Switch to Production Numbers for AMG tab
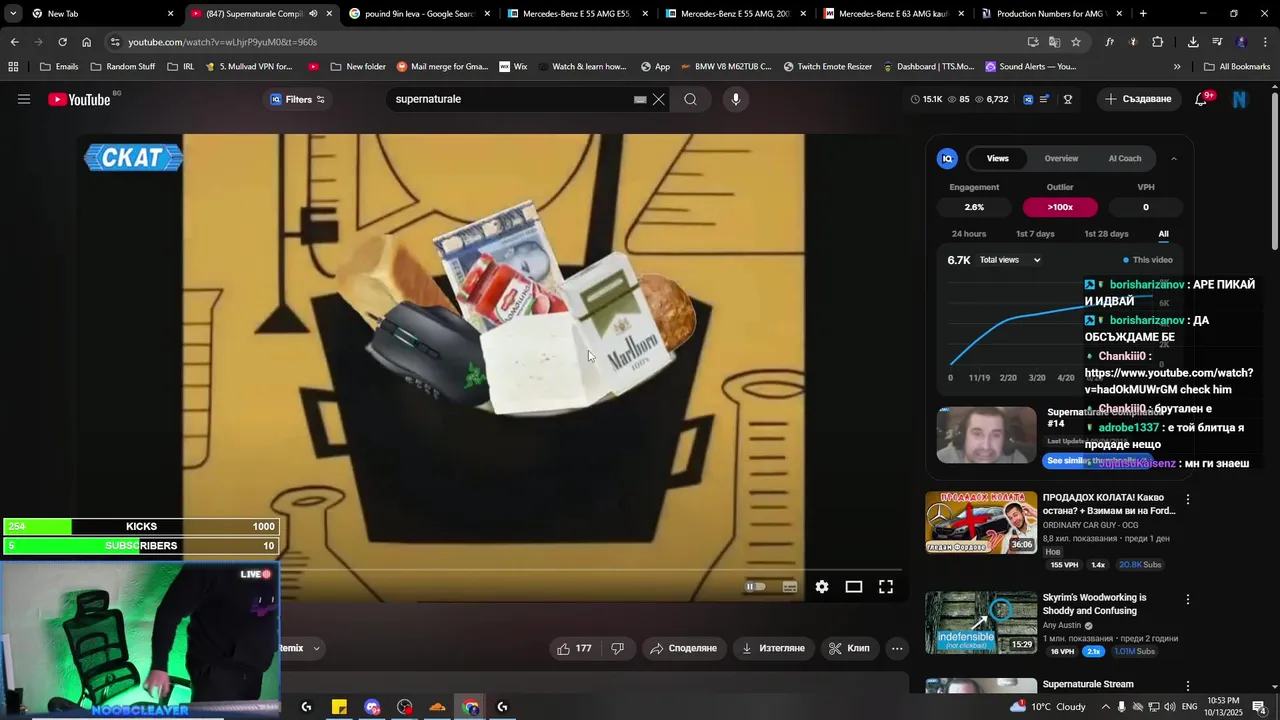Viewport: 1280px width, 720px height. 1052,14
